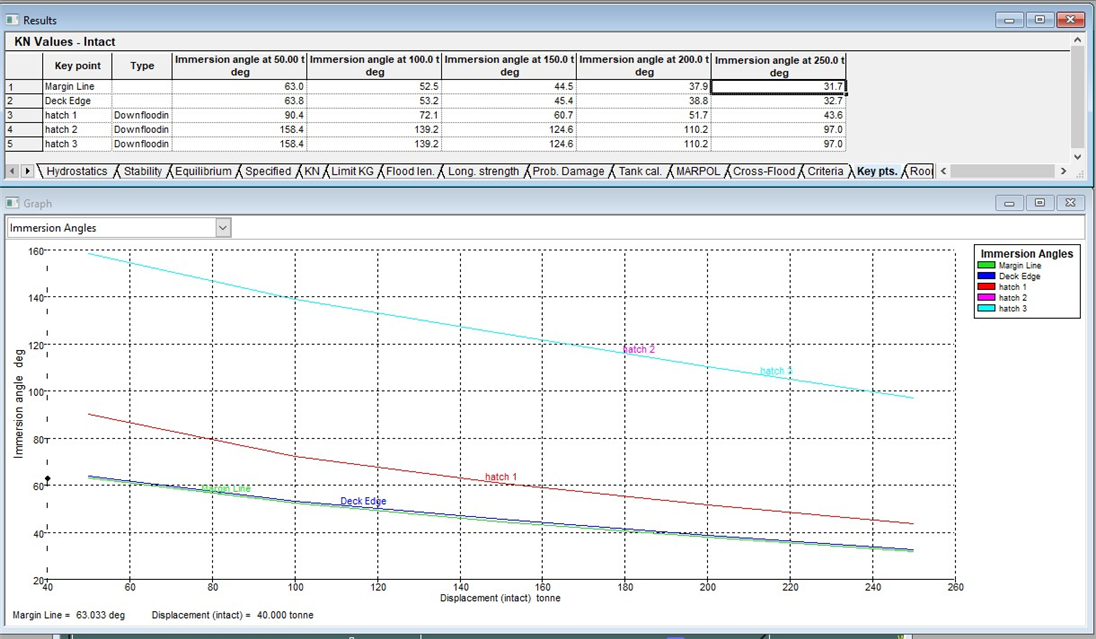This screenshot has width=1096, height=639.
Task: Maximize the Graph window
Action: pos(1039,203)
